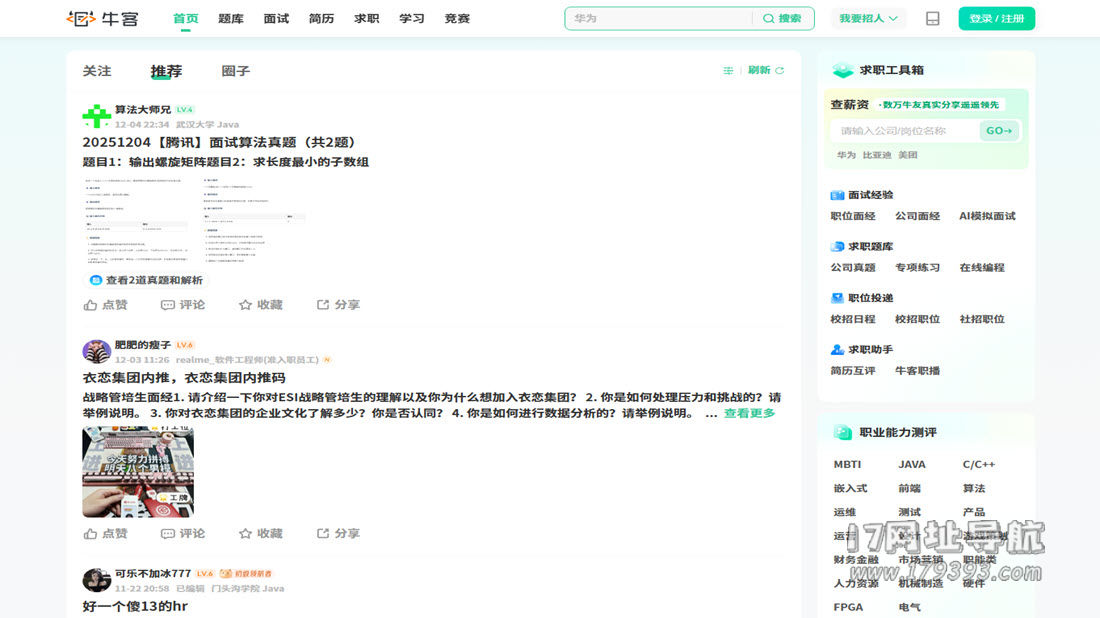Open the feed filter settings icon
Screen dimensions: 1100x618
tap(728, 70)
